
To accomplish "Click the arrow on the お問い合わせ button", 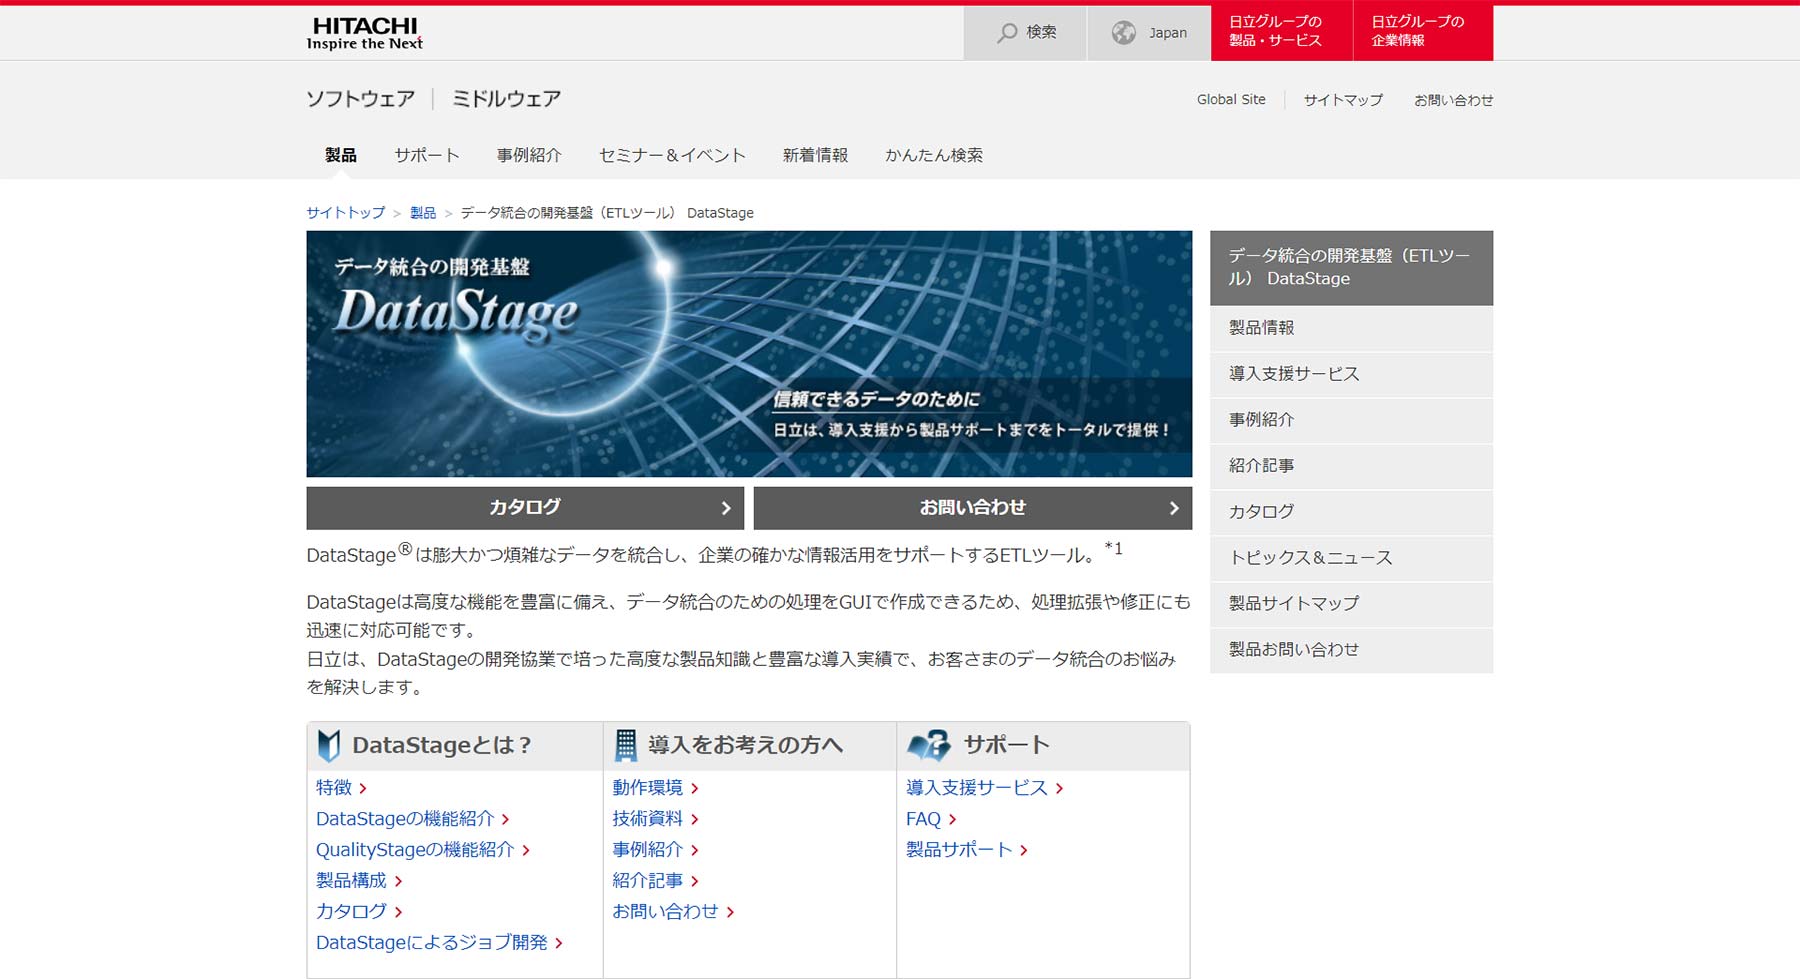I will coord(1174,508).
